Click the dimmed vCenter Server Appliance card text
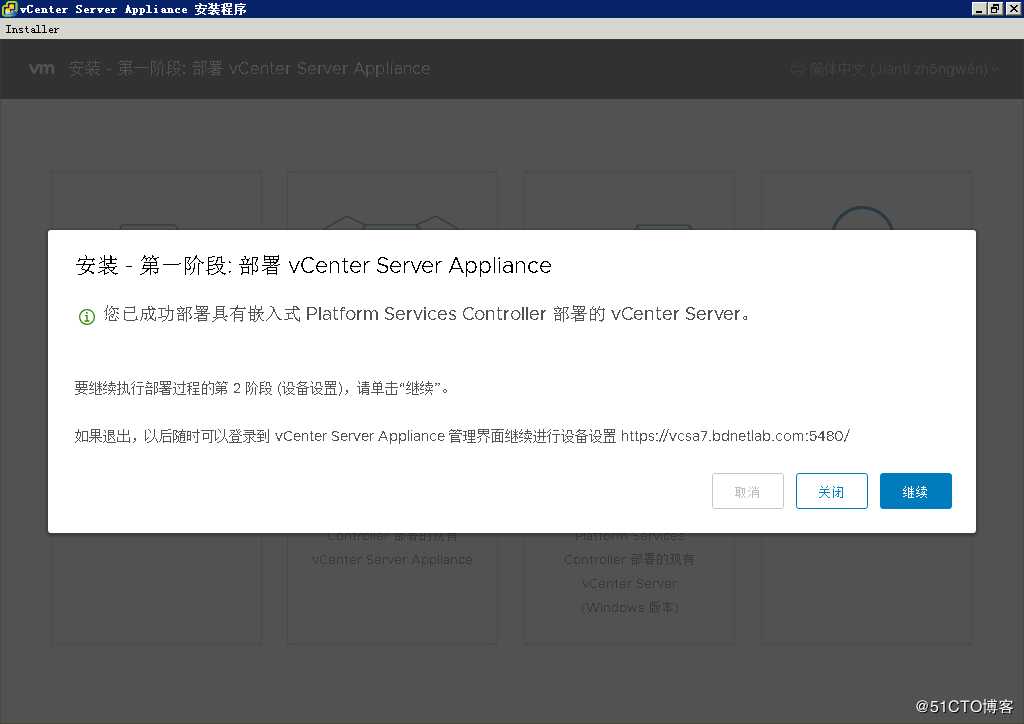1024x724 pixels. pyautogui.click(x=392, y=559)
